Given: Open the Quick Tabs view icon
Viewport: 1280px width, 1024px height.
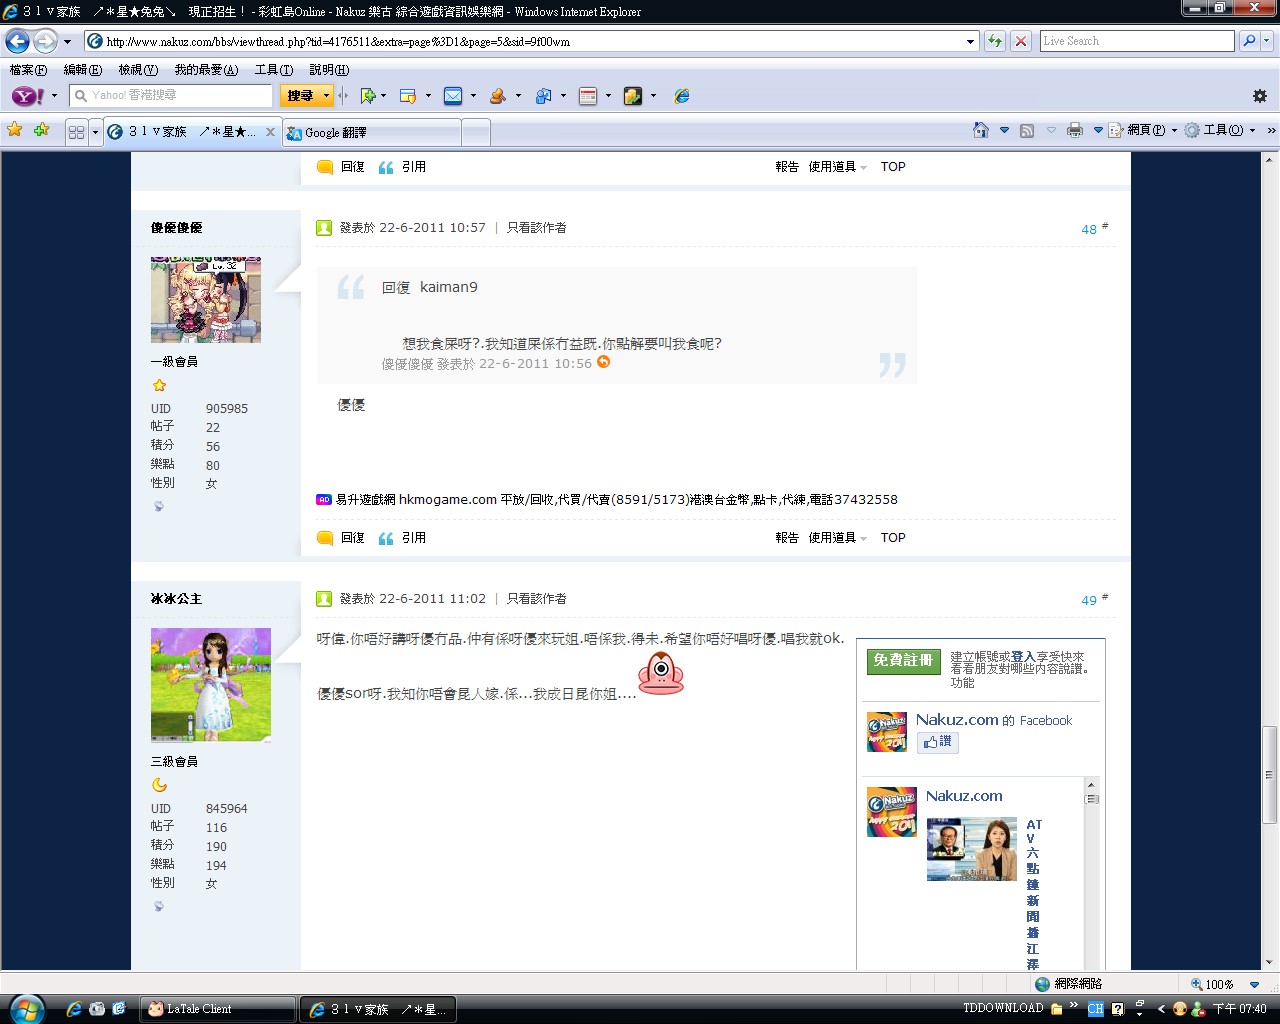Looking at the screenshot, I should [x=76, y=132].
